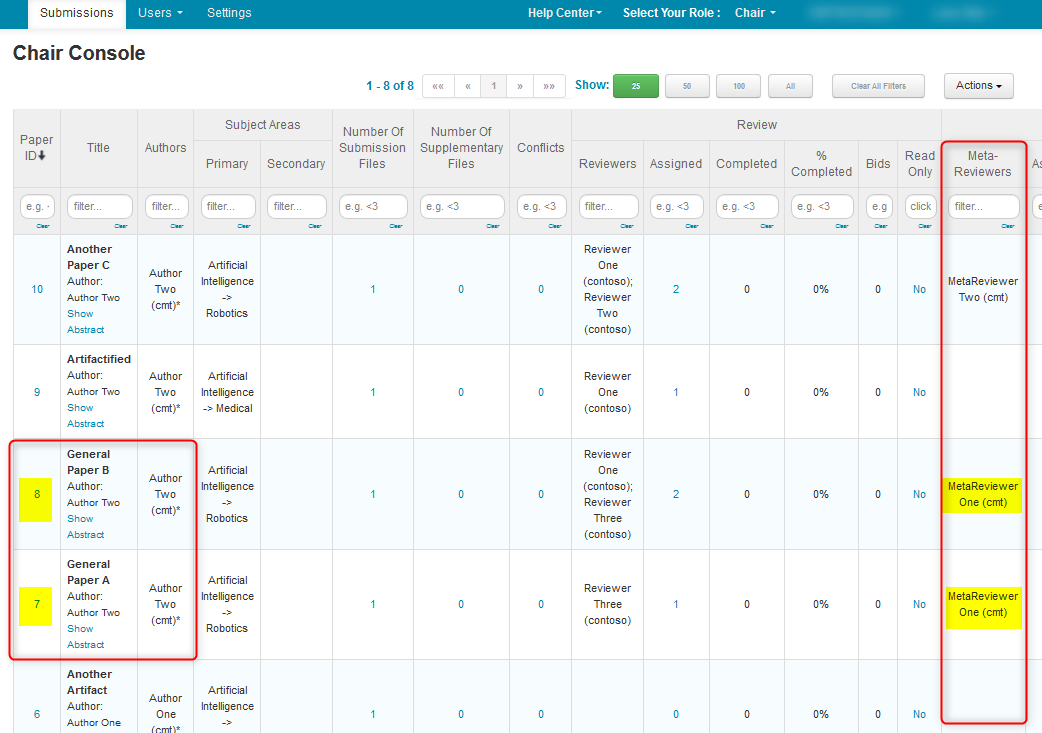The height and width of the screenshot is (733, 1042).
Task: Open the Help Center dropdown
Action: (565, 13)
